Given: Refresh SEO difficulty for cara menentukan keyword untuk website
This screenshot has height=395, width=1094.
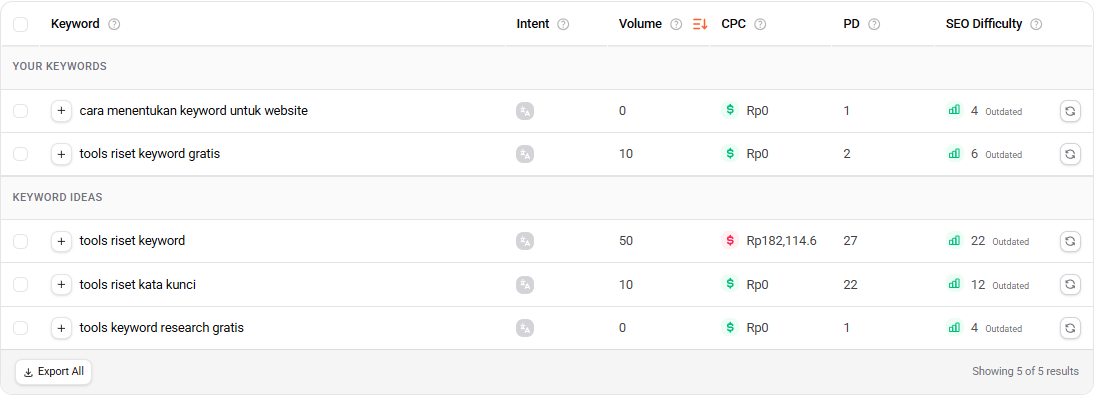Looking at the screenshot, I should point(1070,111).
